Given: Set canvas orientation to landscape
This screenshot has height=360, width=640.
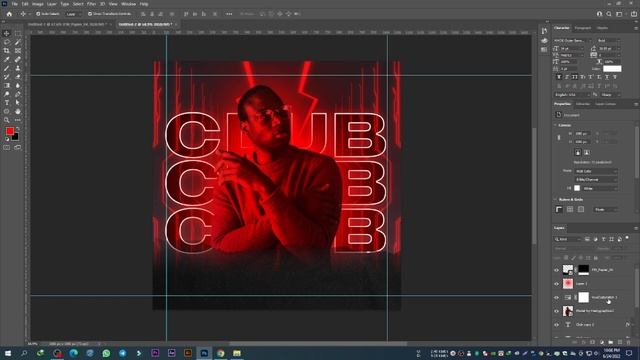Looking at the screenshot, I should 587,152.
